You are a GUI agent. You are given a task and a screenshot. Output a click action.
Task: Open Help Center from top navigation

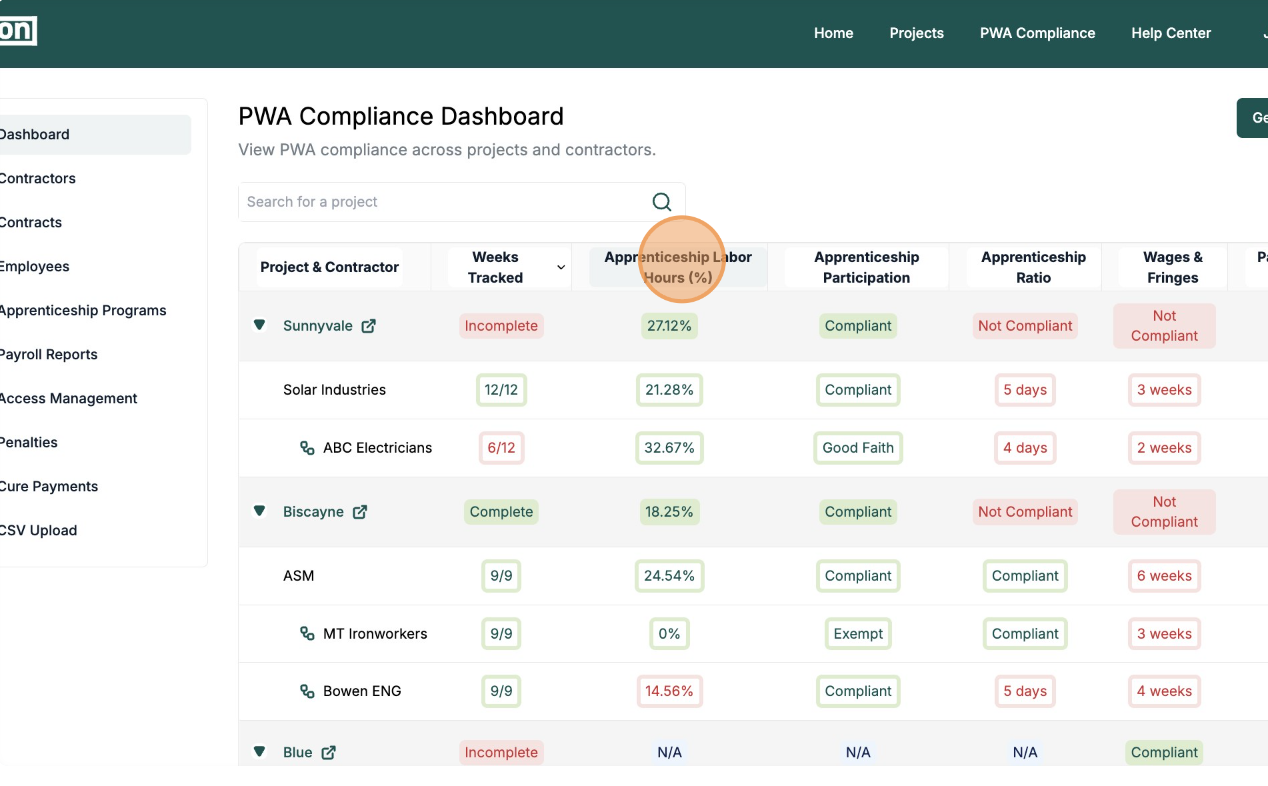(x=1170, y=33)
